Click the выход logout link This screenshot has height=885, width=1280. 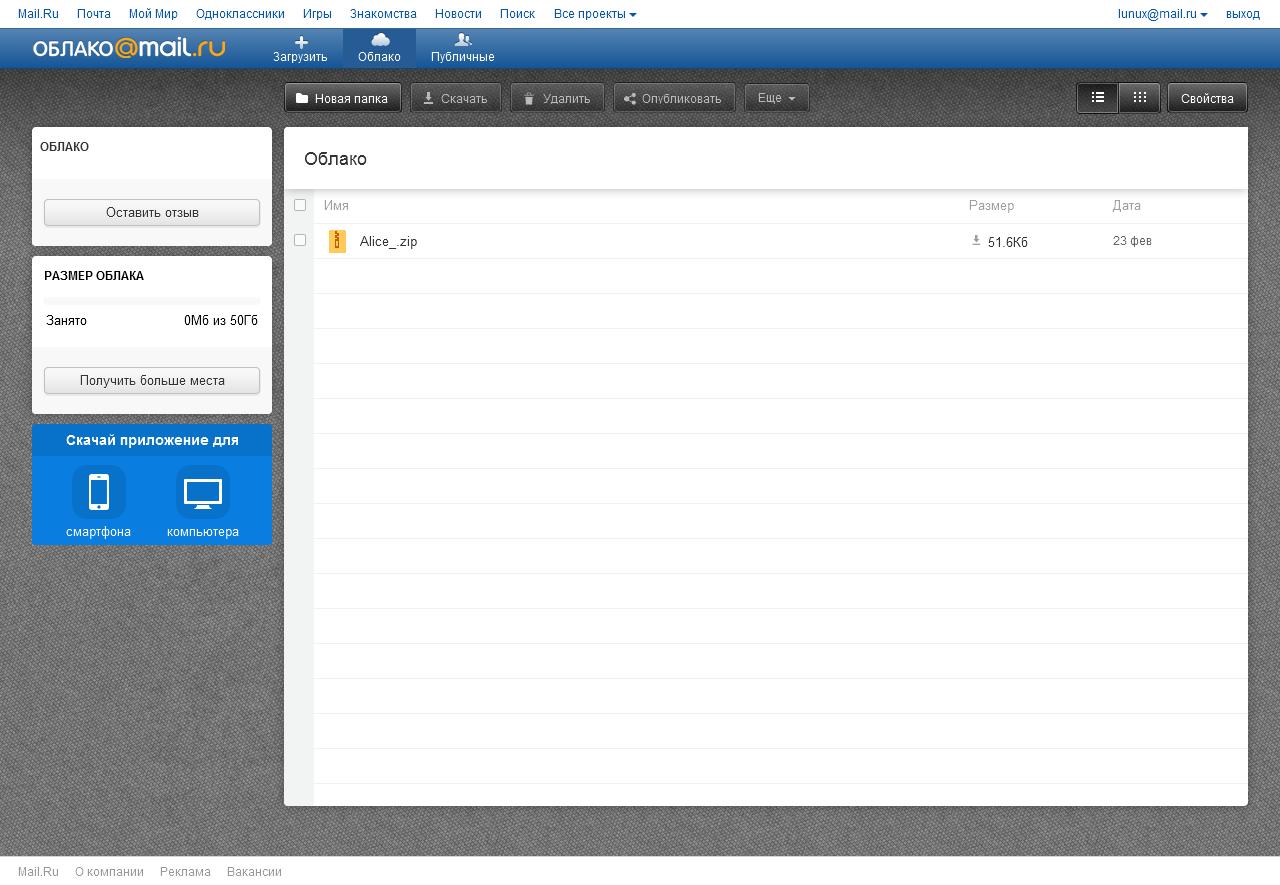pyautogui.click(x=1243, y=14)
